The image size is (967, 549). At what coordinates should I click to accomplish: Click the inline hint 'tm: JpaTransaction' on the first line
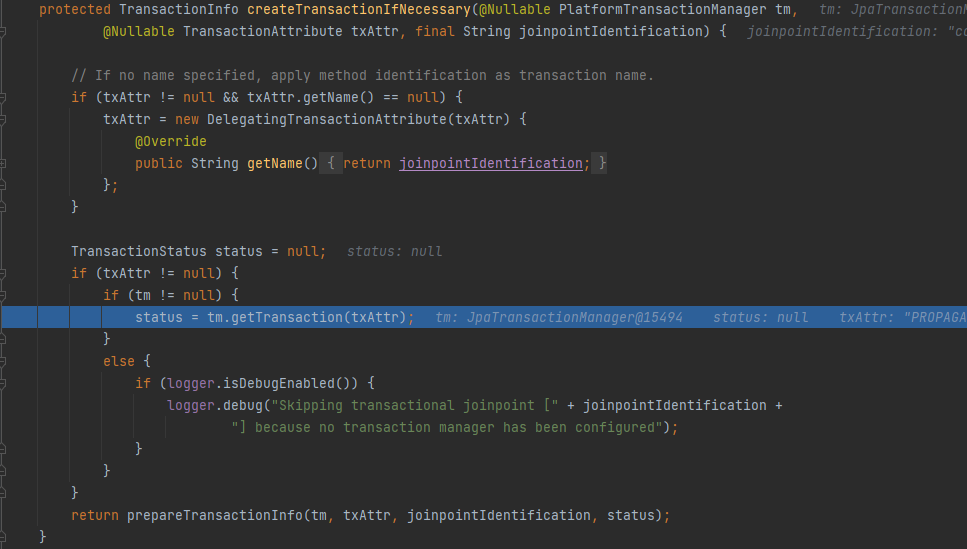click(x=892, y=10)
